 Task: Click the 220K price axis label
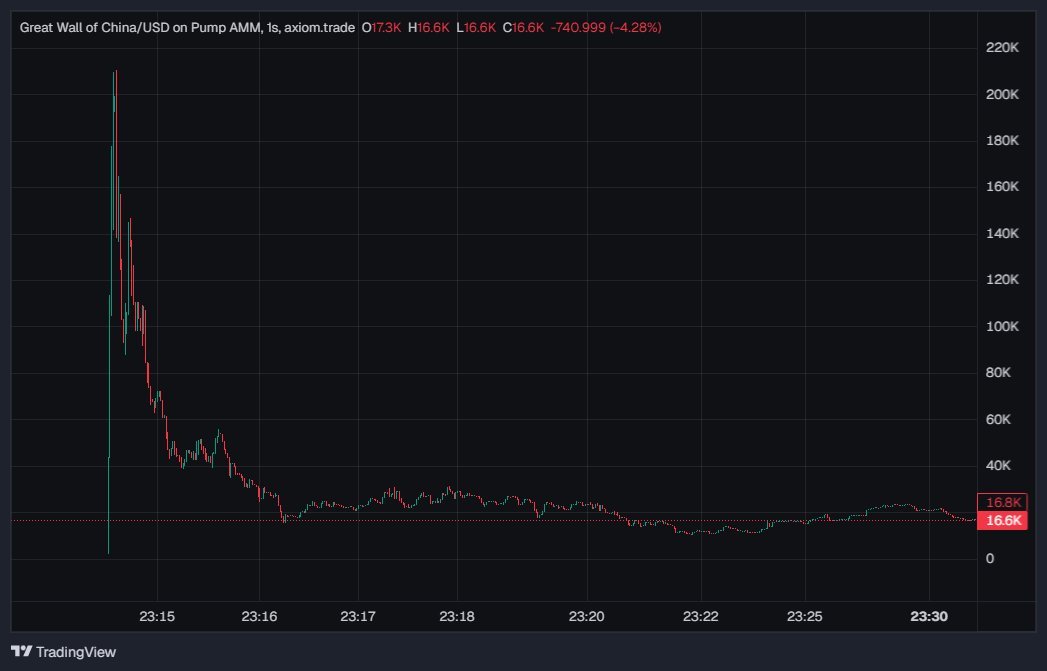1002,47
